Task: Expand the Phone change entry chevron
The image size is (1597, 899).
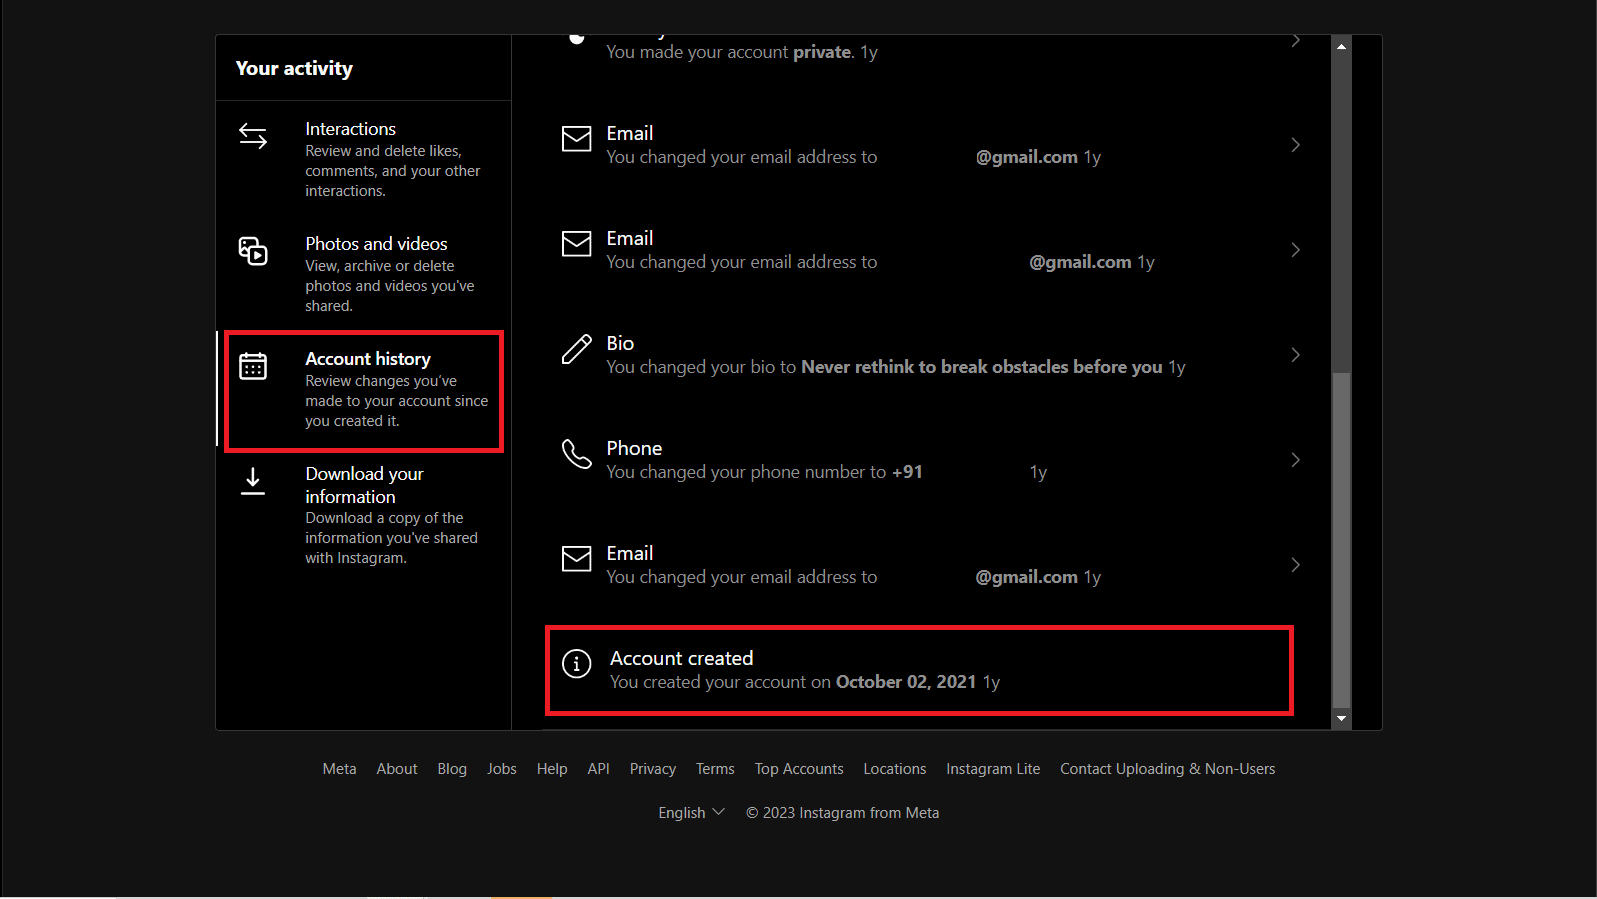Action: [x=1295, y=460]
